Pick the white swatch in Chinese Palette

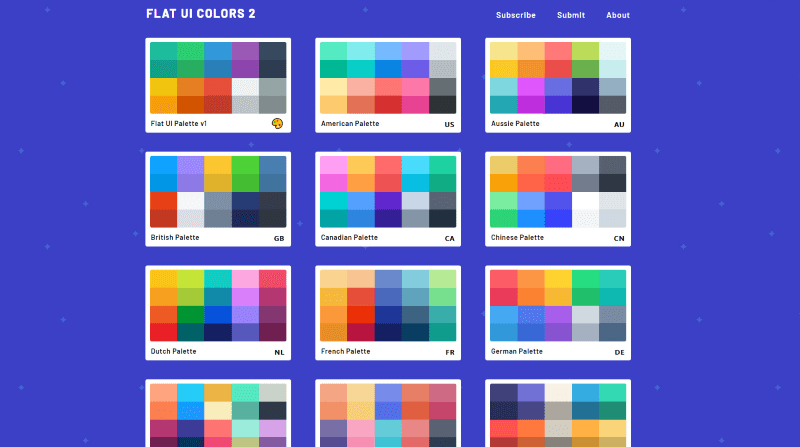pyautogui.click(x=585, y=201)
